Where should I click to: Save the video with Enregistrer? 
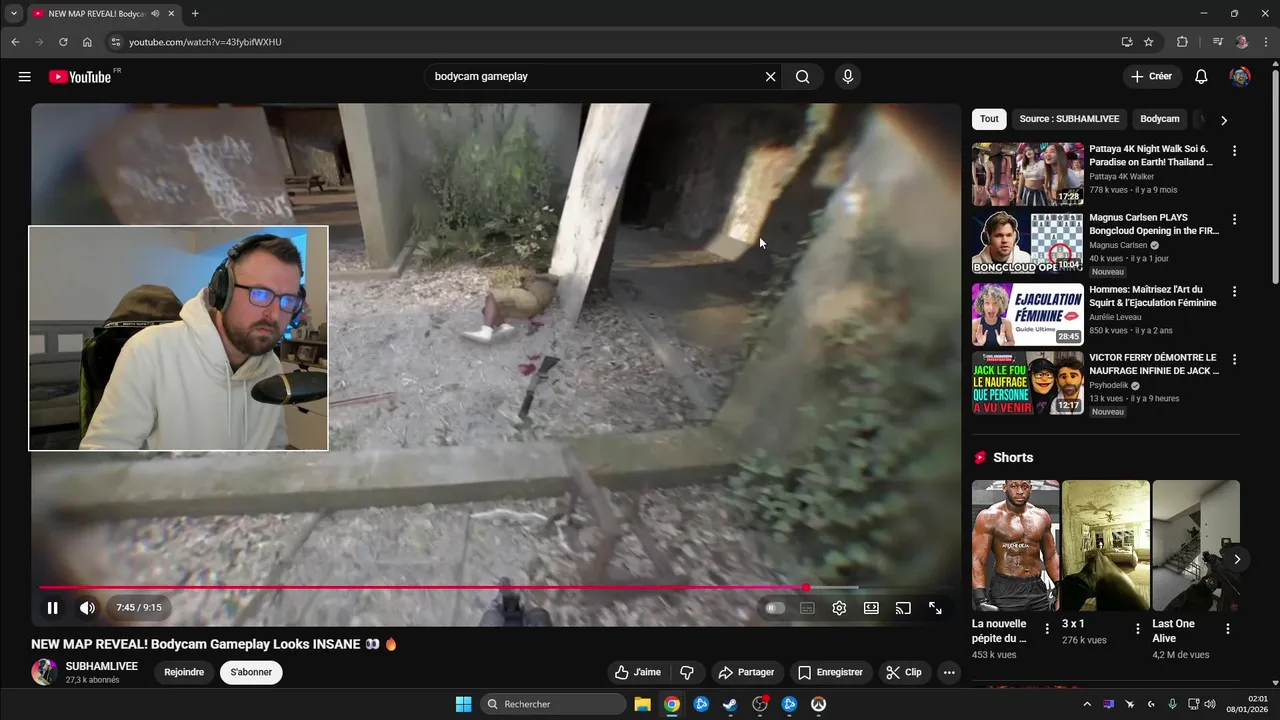pos(830,672)
